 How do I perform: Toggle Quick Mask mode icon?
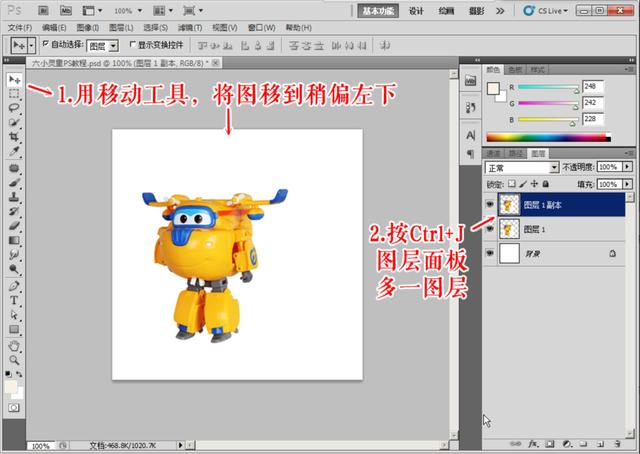(x=13, y=407)
